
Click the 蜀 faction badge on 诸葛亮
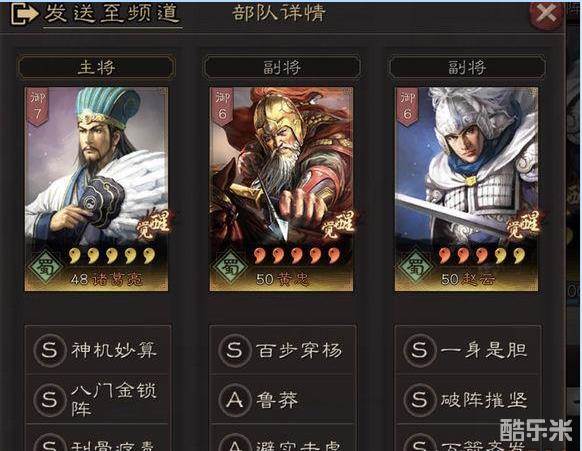click(x=45, y=267)
